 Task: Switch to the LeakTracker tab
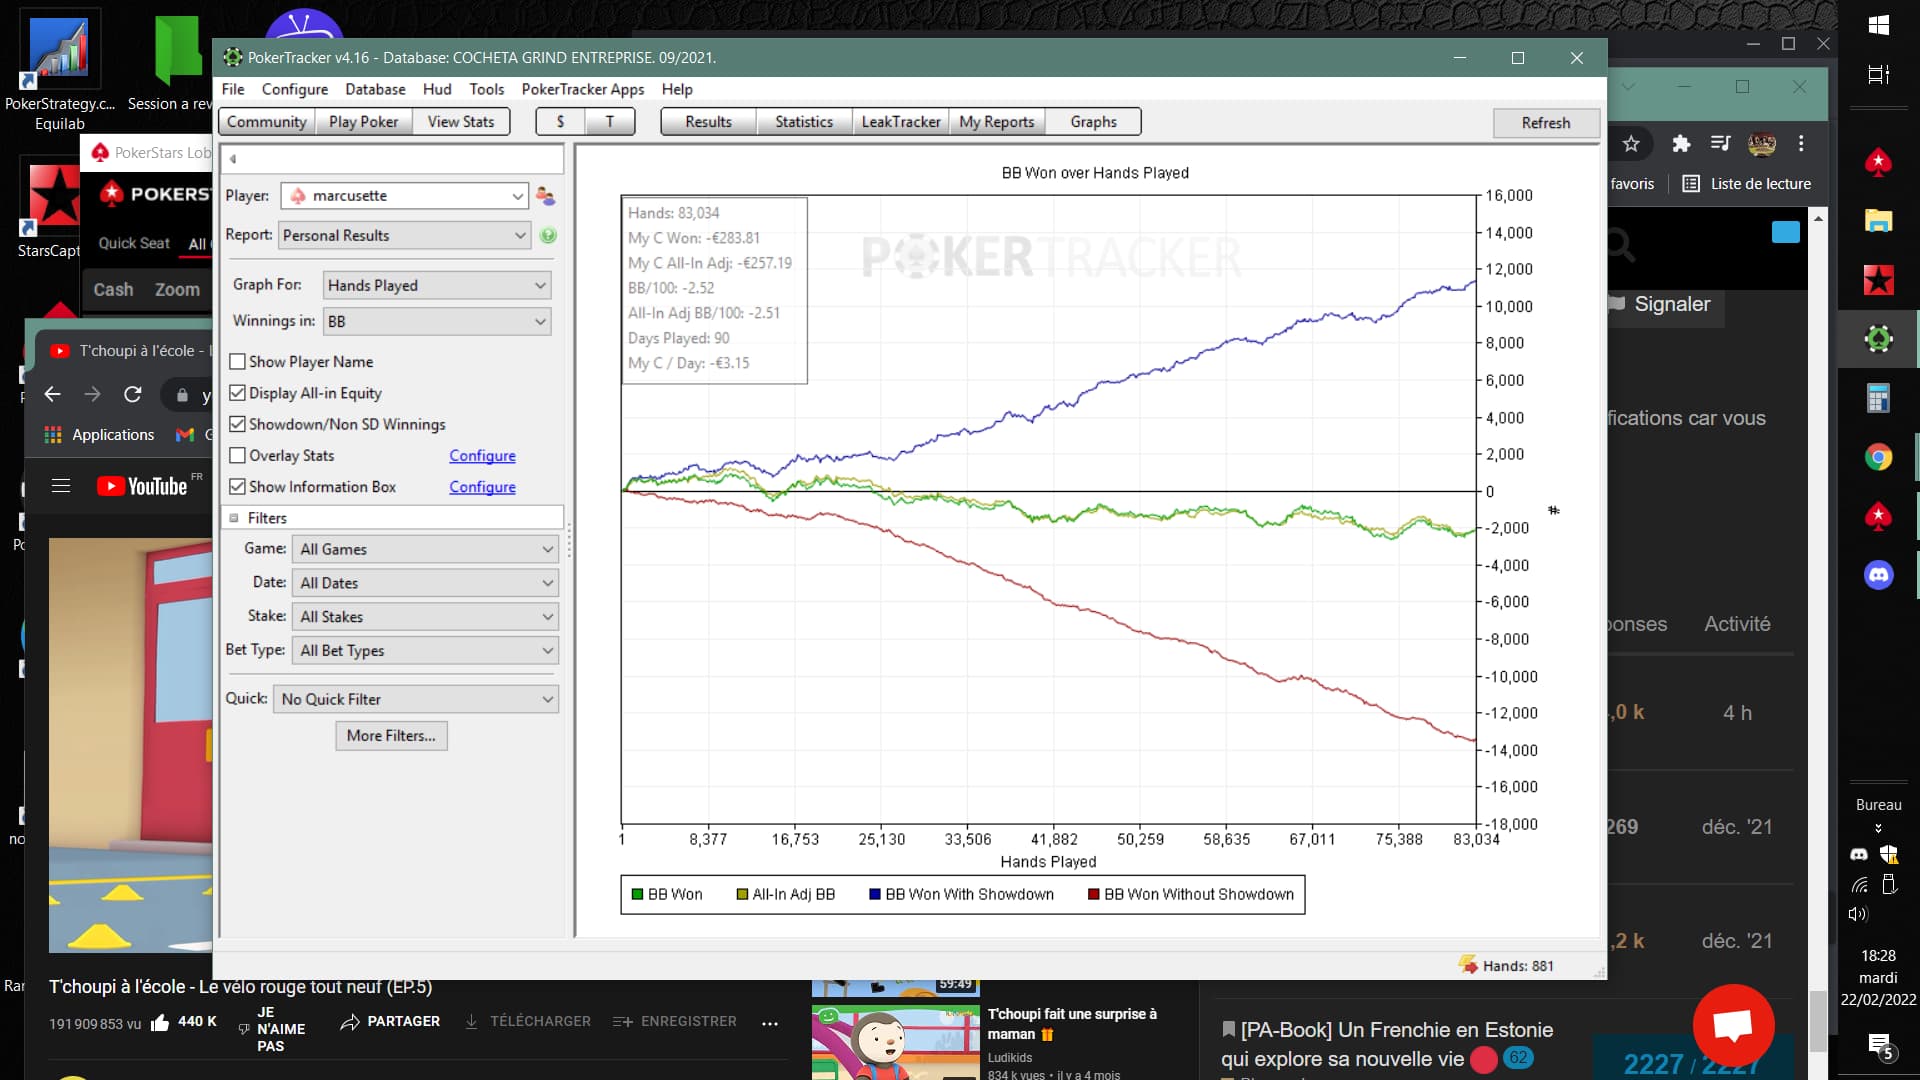(900, 122)
